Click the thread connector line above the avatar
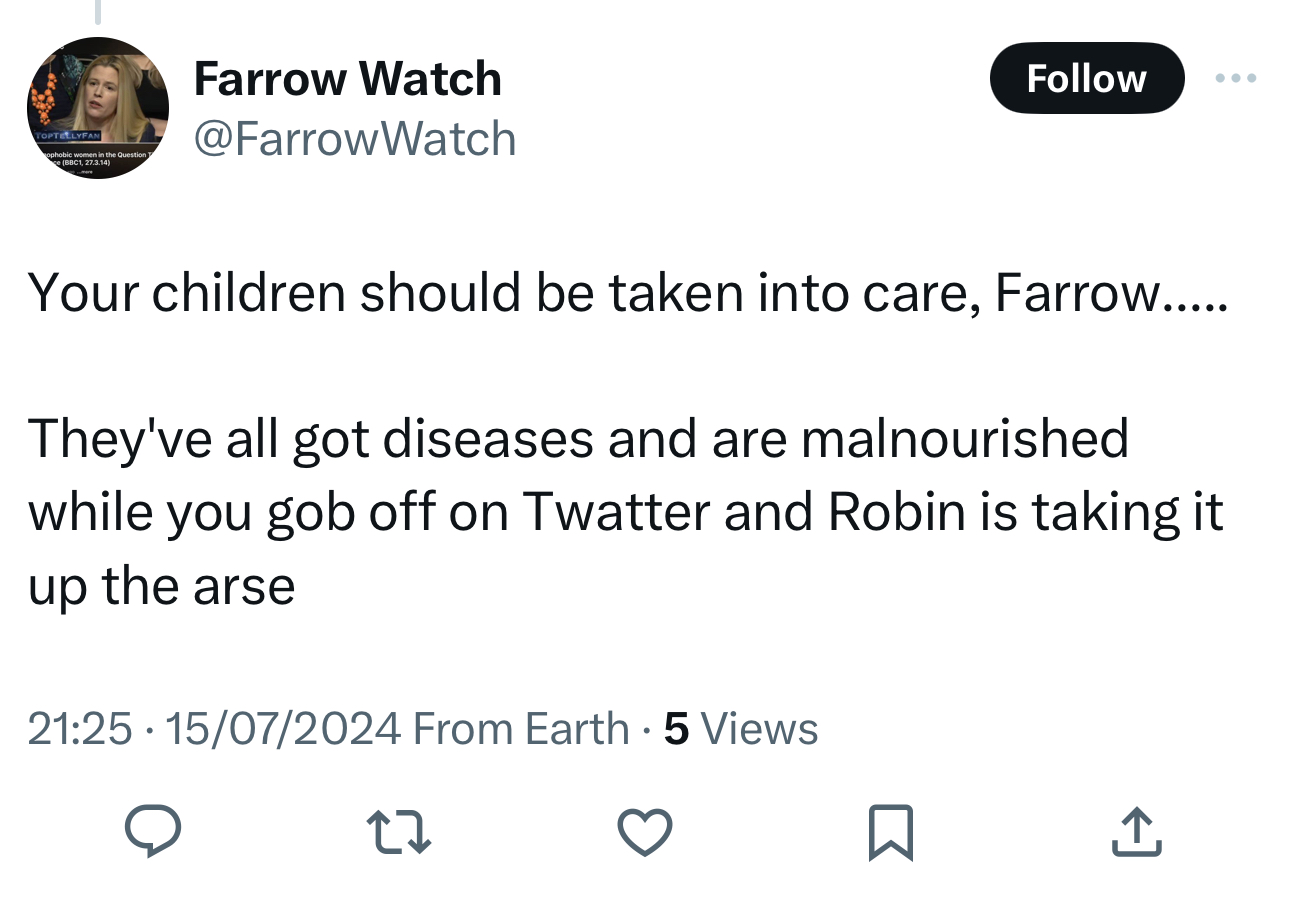Screen dimensions: 1290x904 click(x=98, y=12)
